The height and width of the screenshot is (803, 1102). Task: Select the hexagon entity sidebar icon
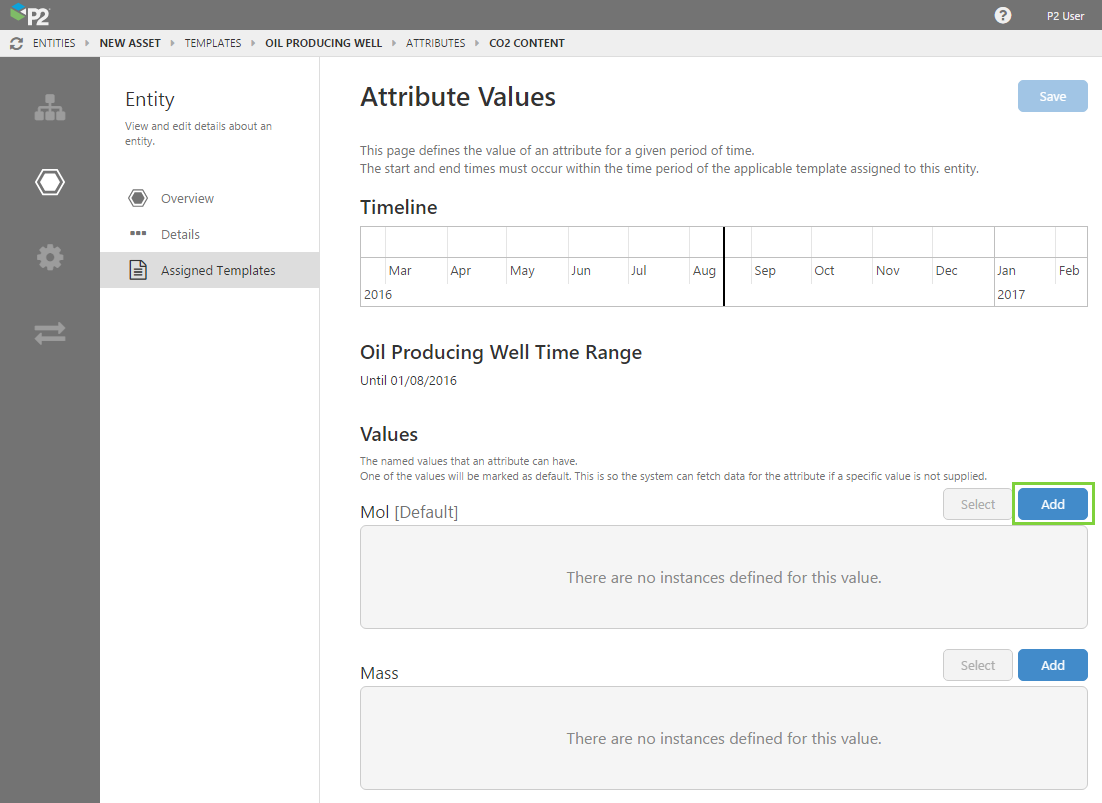50,182
